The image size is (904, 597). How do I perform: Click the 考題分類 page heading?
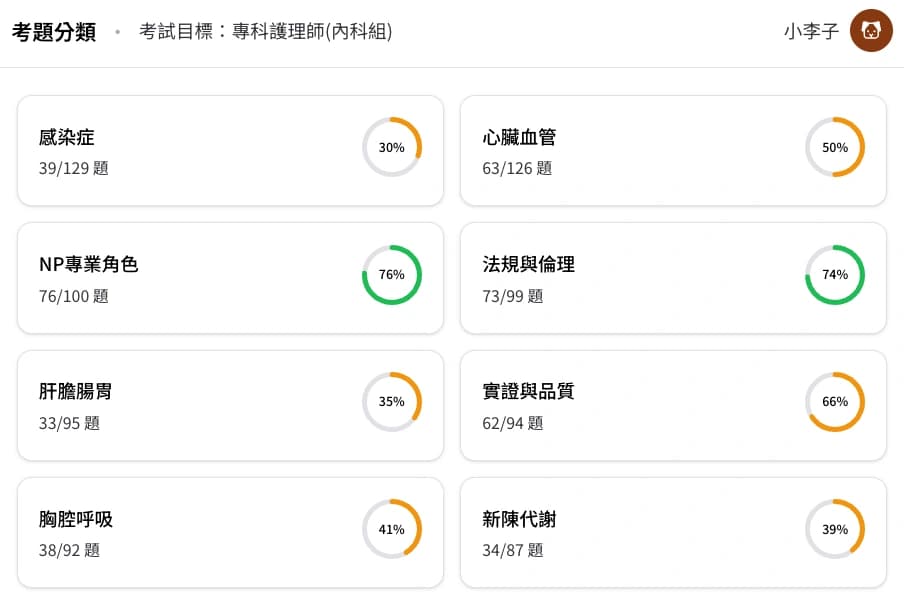point(54,32)
